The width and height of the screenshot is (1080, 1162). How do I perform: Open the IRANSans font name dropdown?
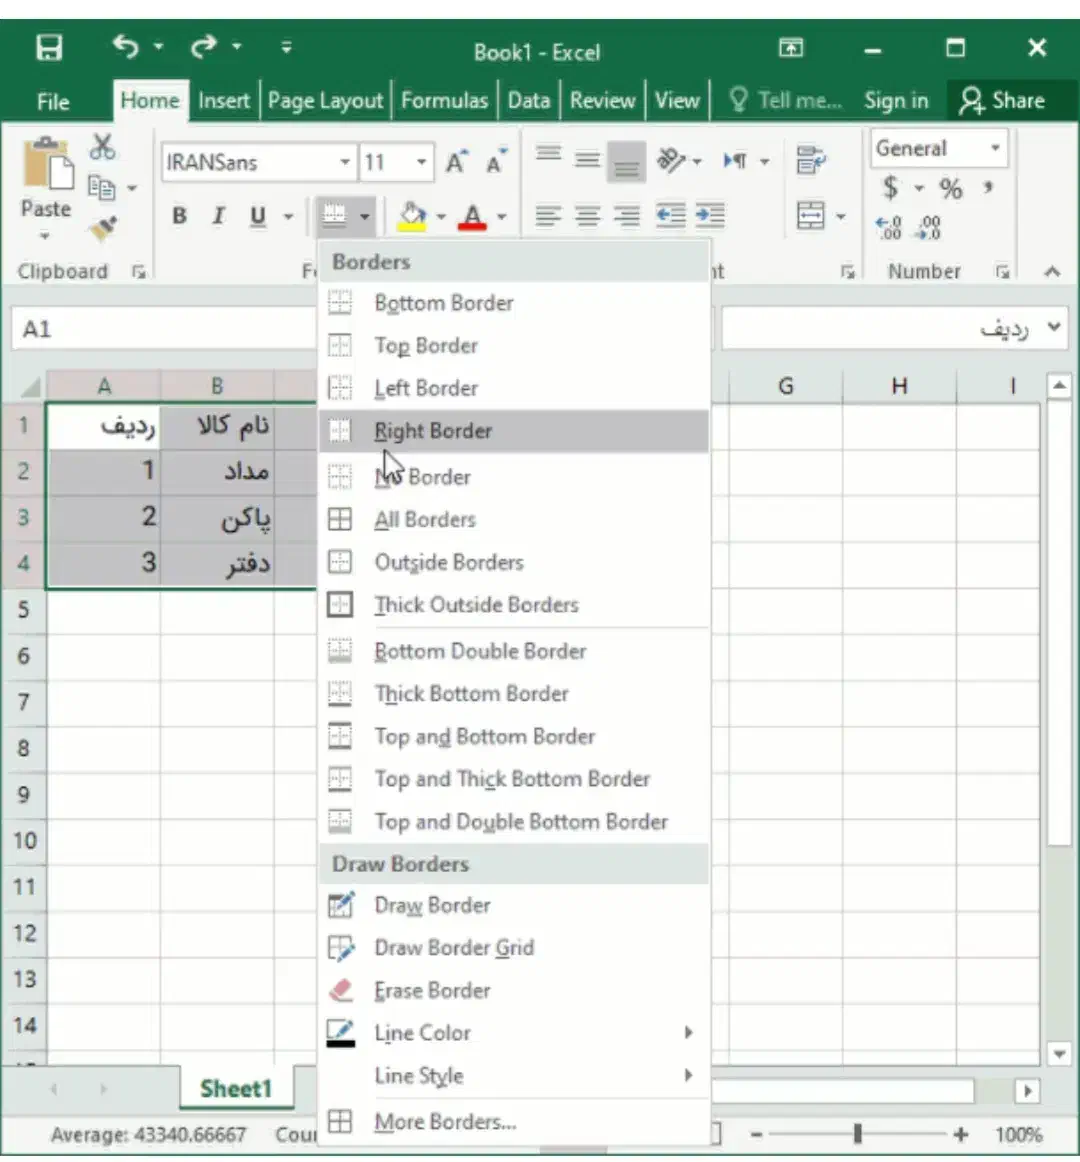344,162
